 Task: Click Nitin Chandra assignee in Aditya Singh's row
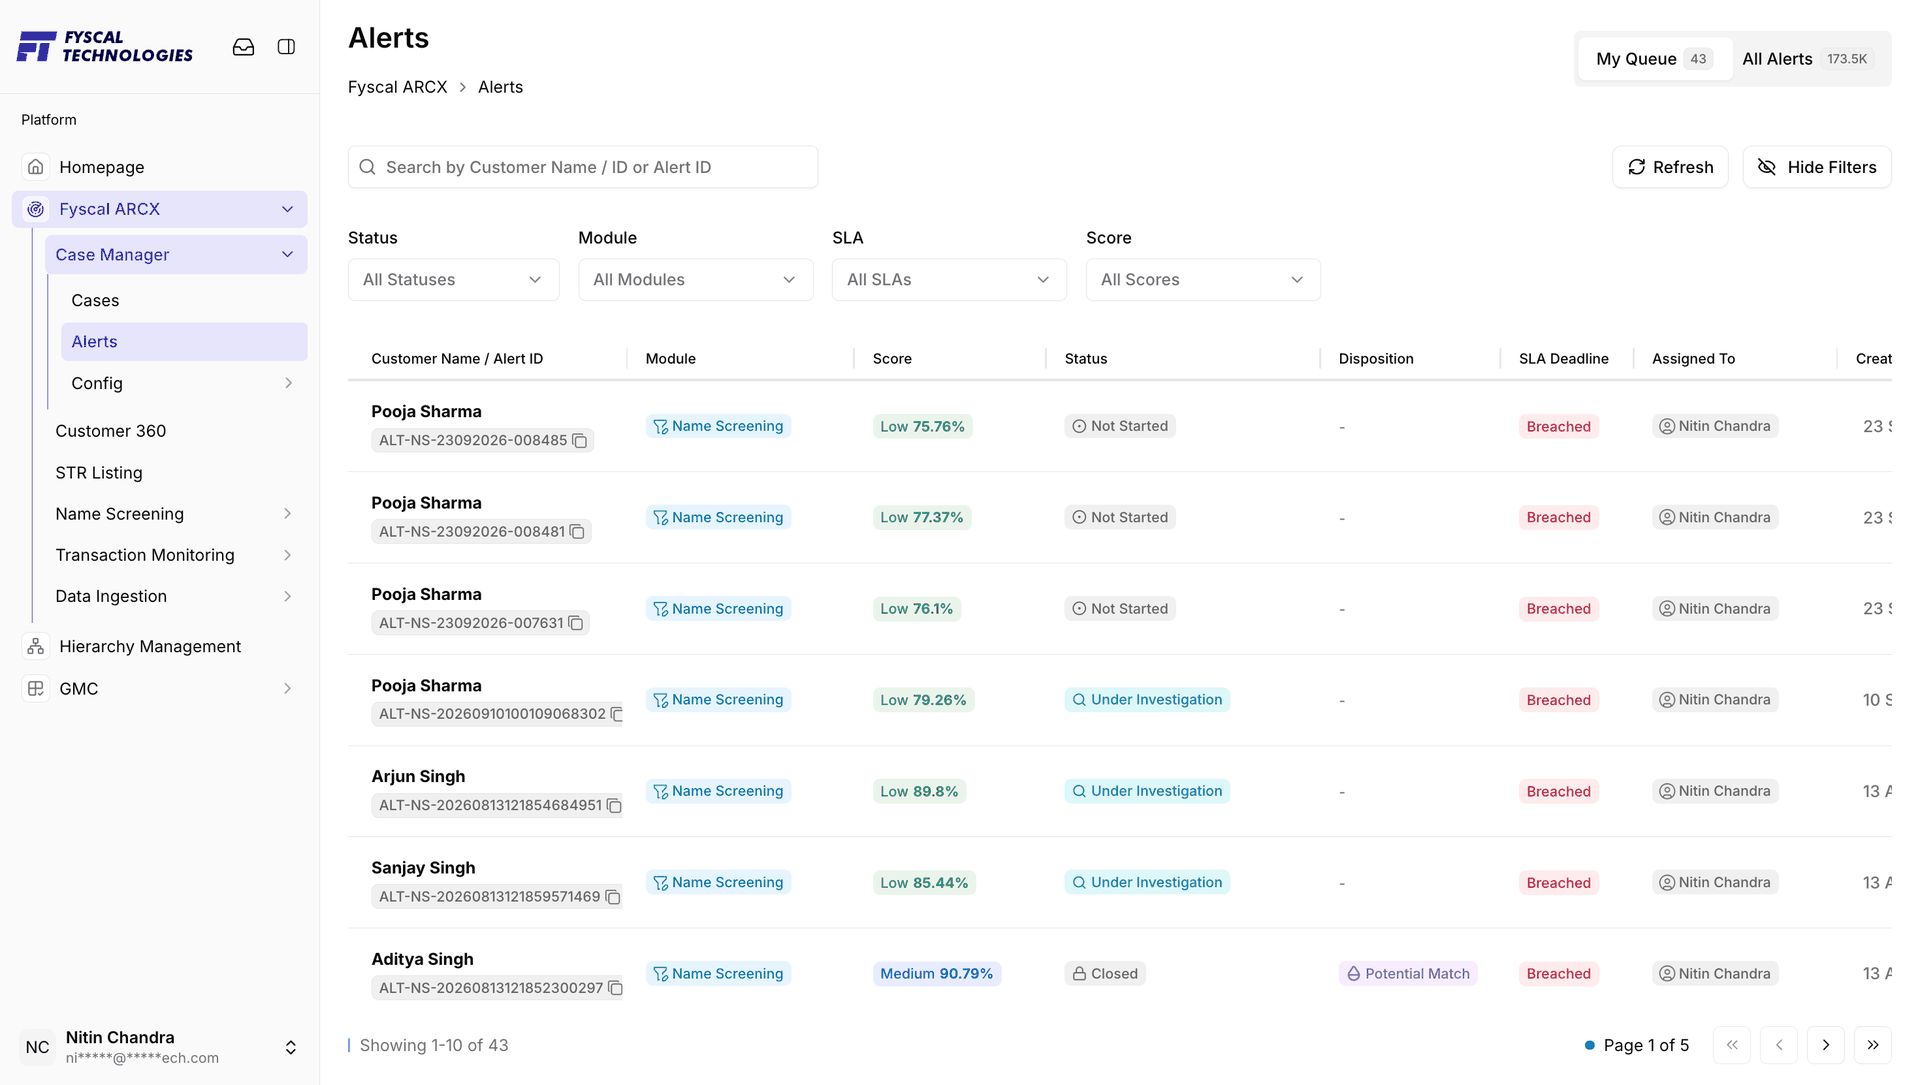(x=1715, y=974)
